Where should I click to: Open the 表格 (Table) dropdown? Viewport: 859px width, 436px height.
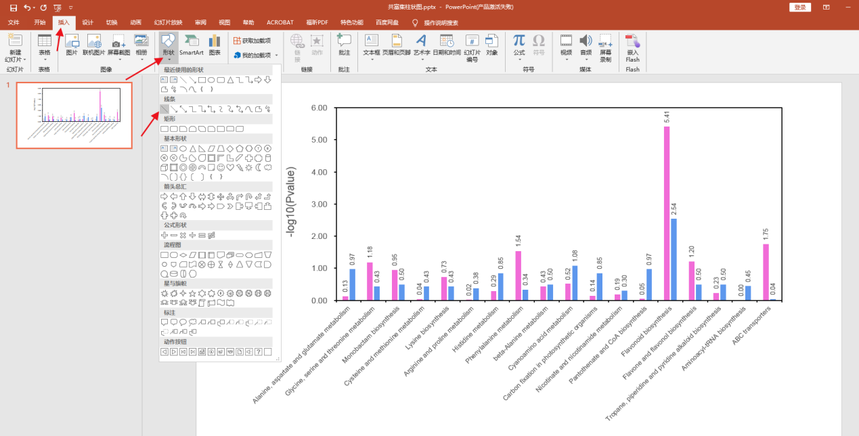pos(44,47)
